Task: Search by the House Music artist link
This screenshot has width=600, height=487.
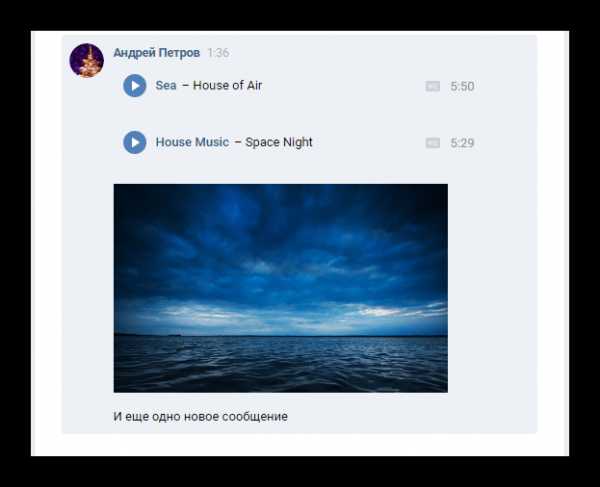Action: point(192,142)
